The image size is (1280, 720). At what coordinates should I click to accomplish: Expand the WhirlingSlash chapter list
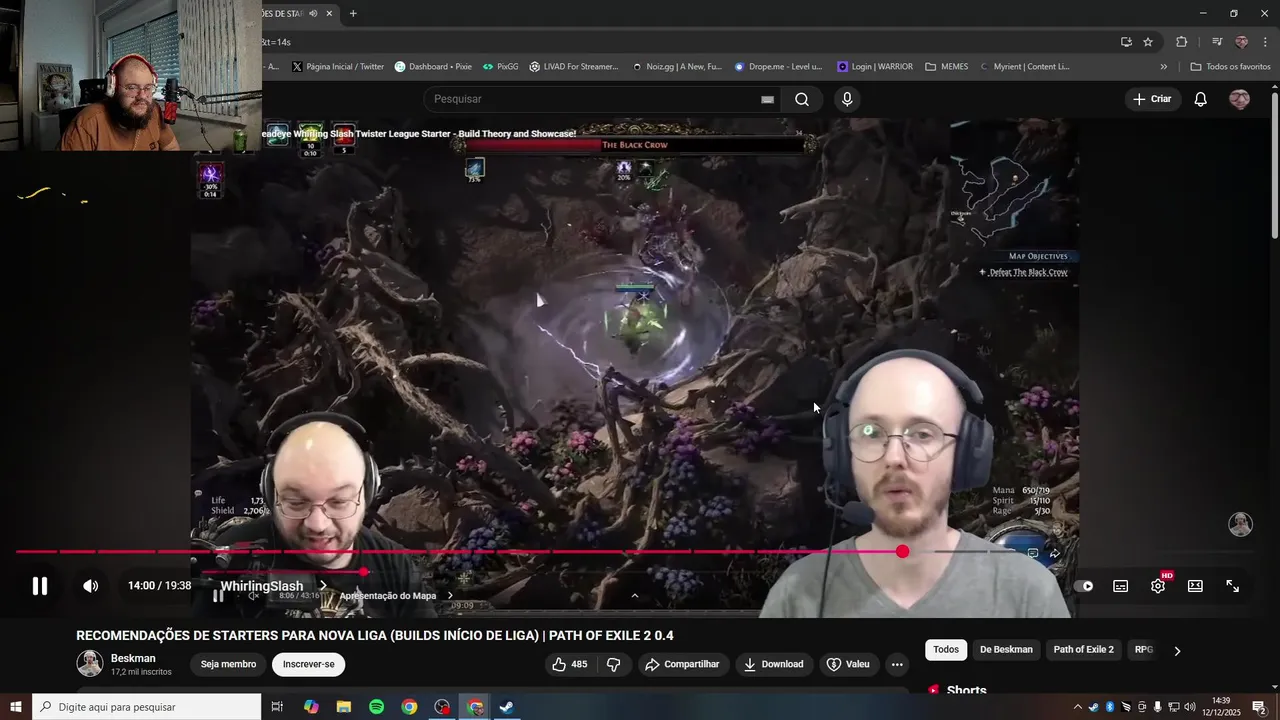pos(274,586)
